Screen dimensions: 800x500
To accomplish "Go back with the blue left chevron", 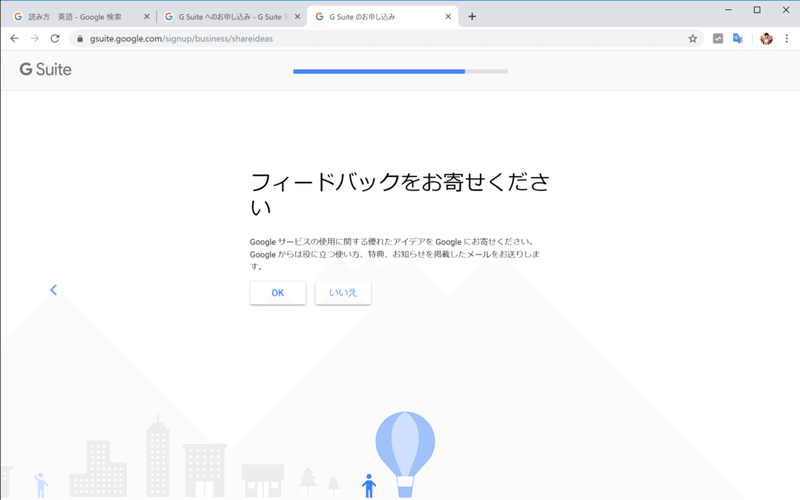I will (54, 290).
